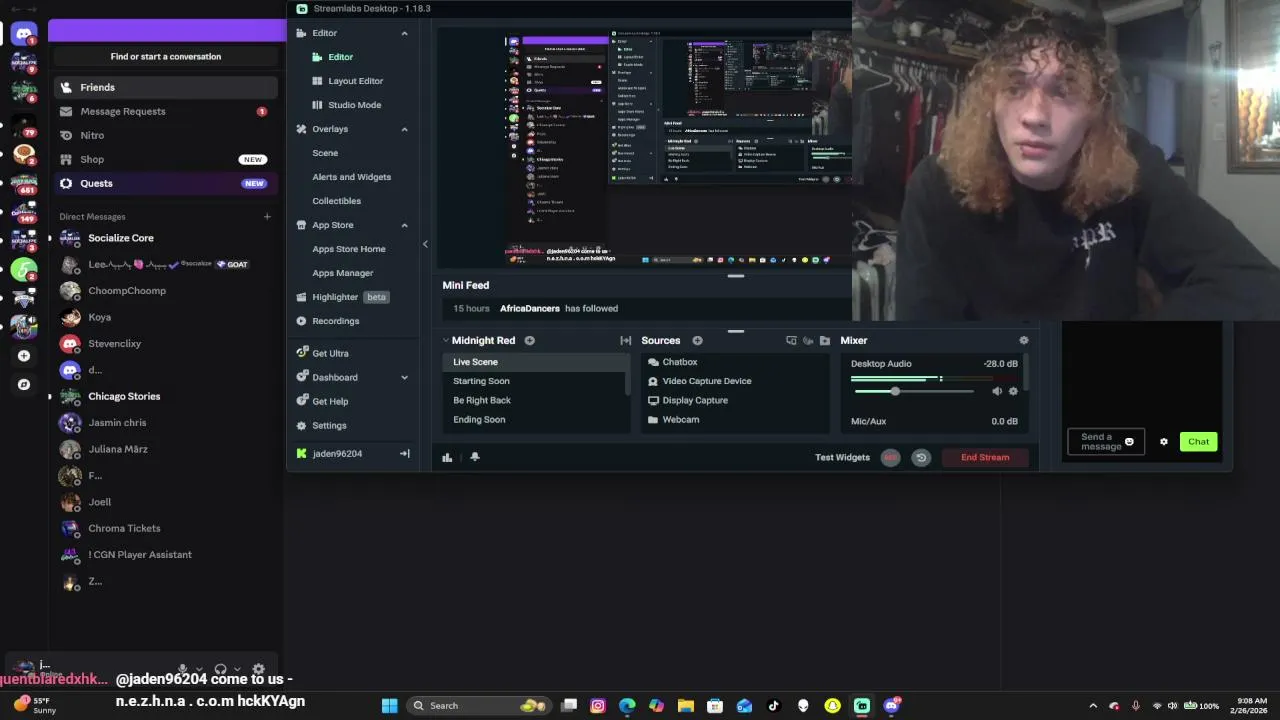Click the Mixer panel scrollbar
Image resolution: width=1280 pixels, height=720 pixels.
click(x=1026, y=372)
